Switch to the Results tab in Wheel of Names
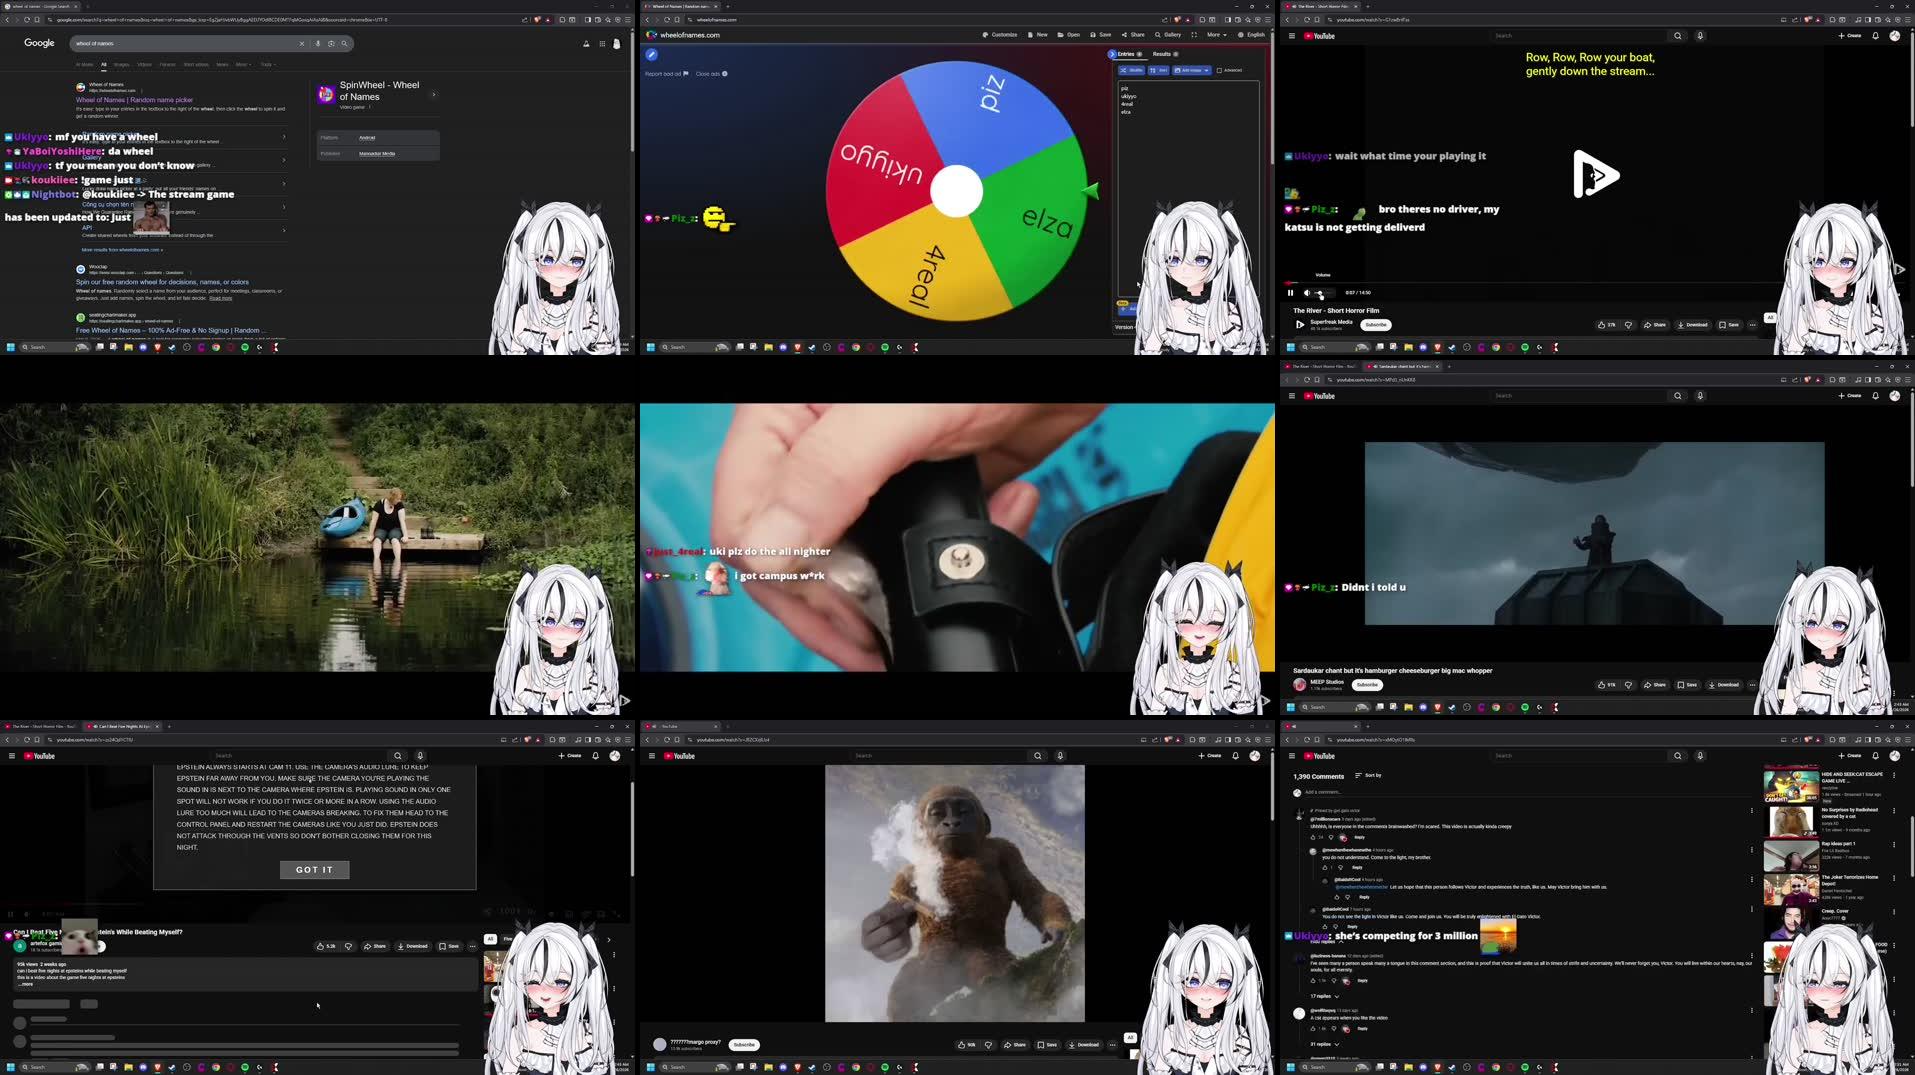 (1163, 54)
